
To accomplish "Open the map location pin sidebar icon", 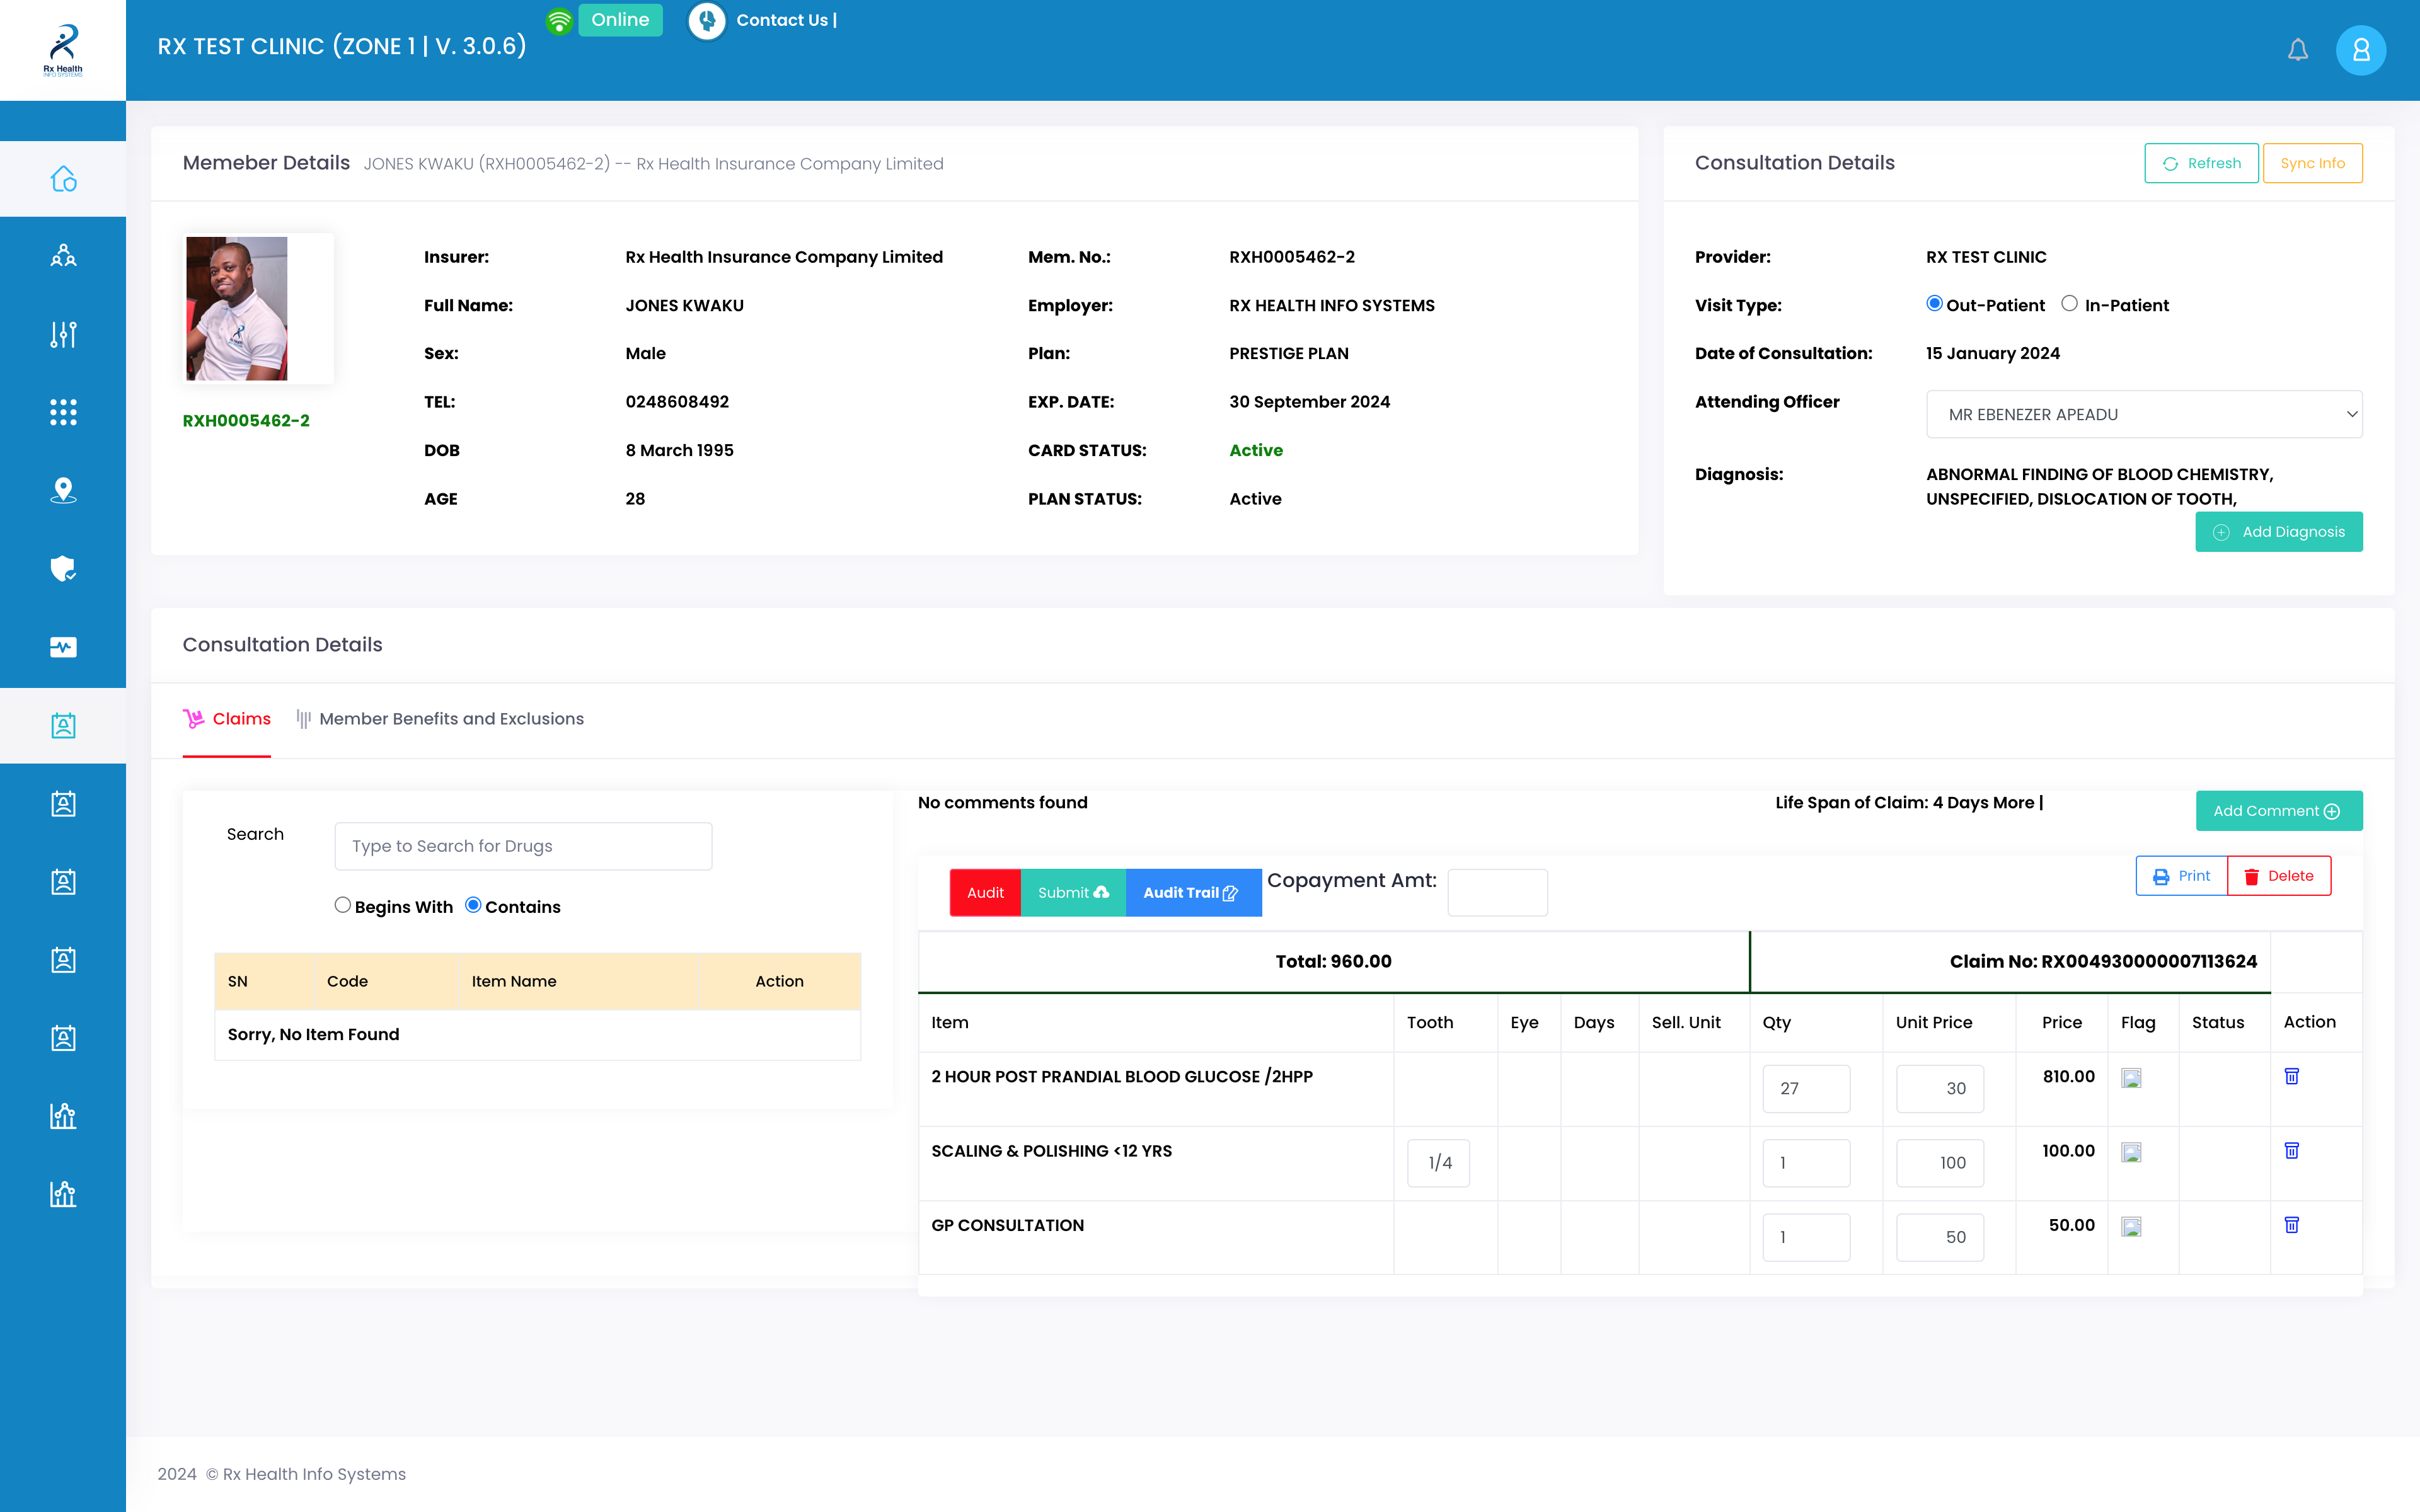I will coord(63,490).
